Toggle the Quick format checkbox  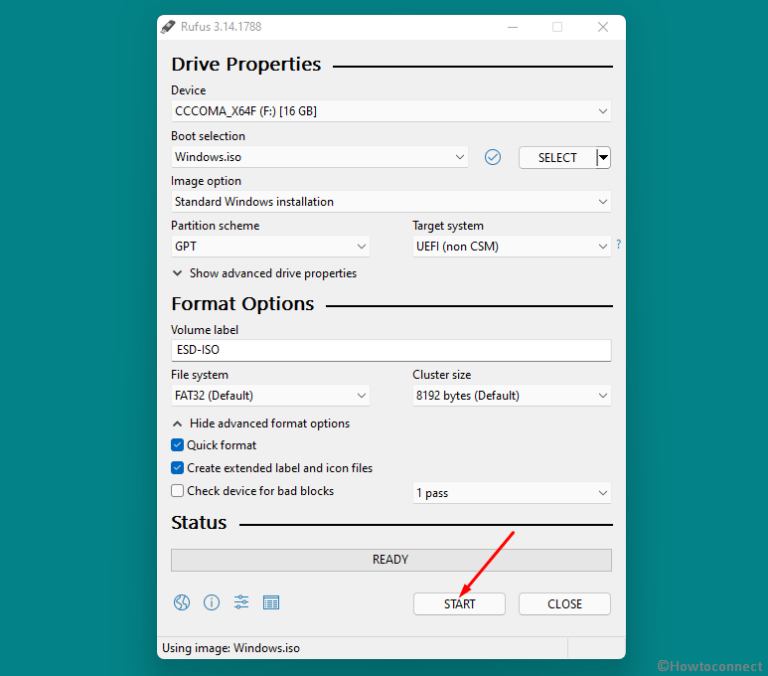pyautogui.click(x=177, y=445)
